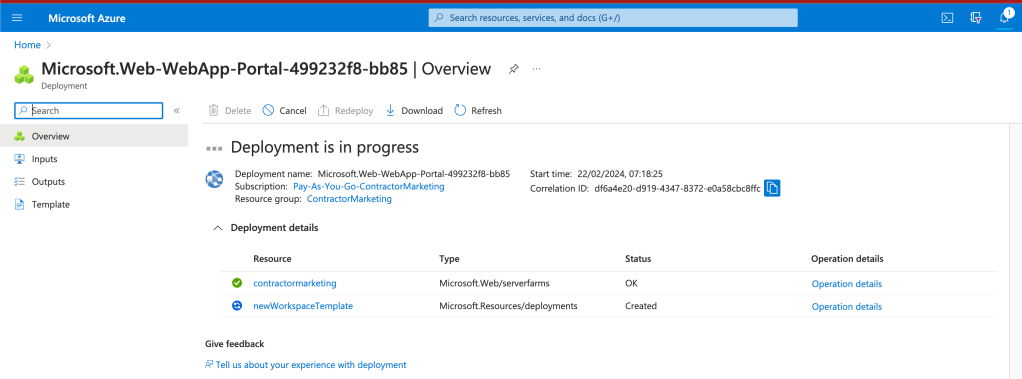
Task: Click the Created status cell
Action: [641, 306]
